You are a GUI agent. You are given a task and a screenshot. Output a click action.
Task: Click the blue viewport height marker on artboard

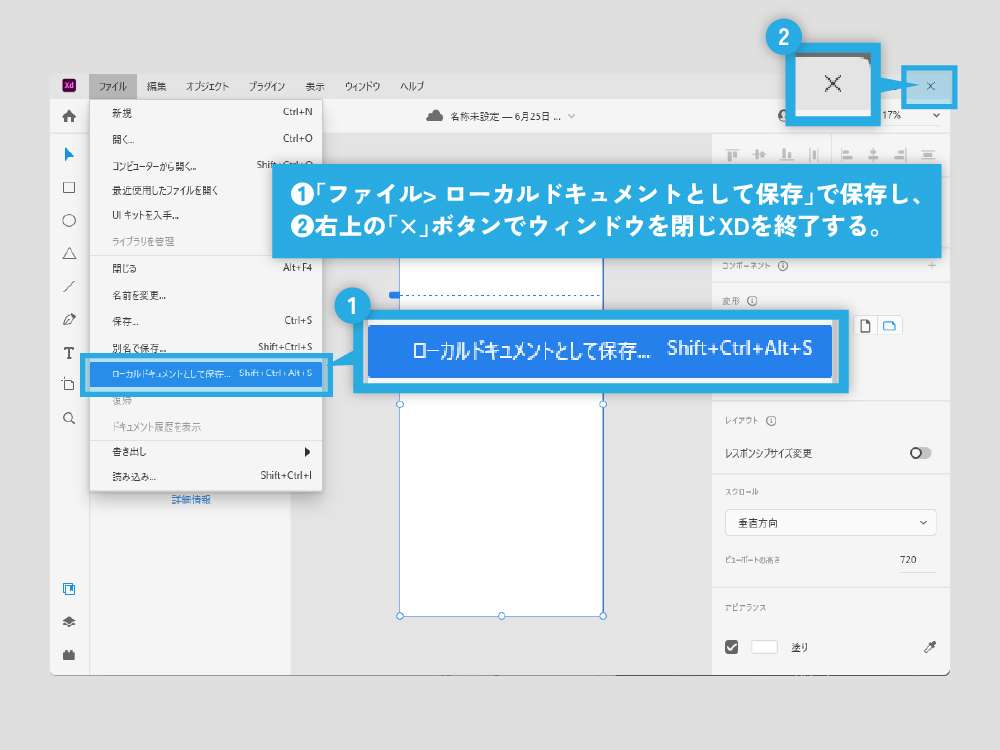395,295
